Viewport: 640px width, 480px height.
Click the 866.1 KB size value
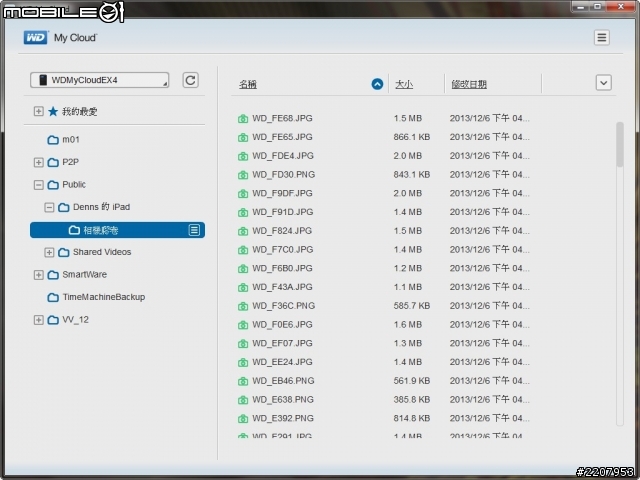click(412, 137)
